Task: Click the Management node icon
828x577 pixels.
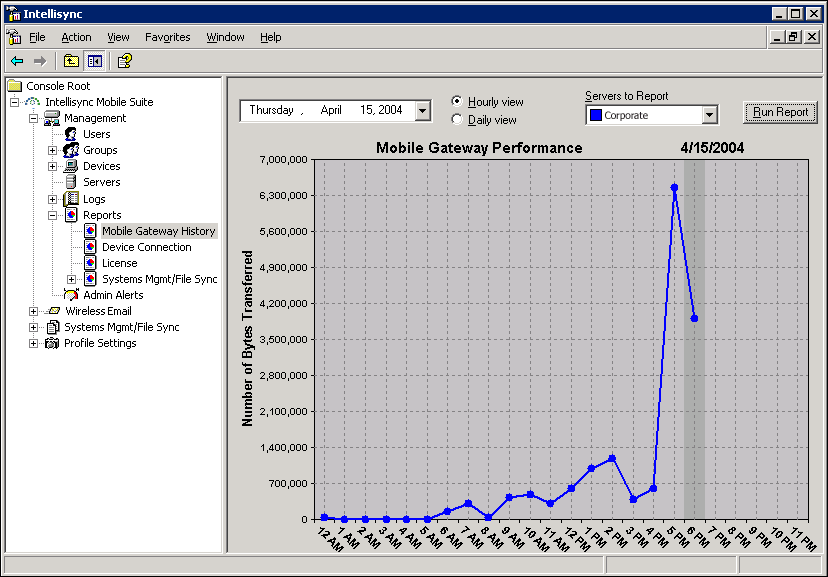Action: [x=52, y=118]
